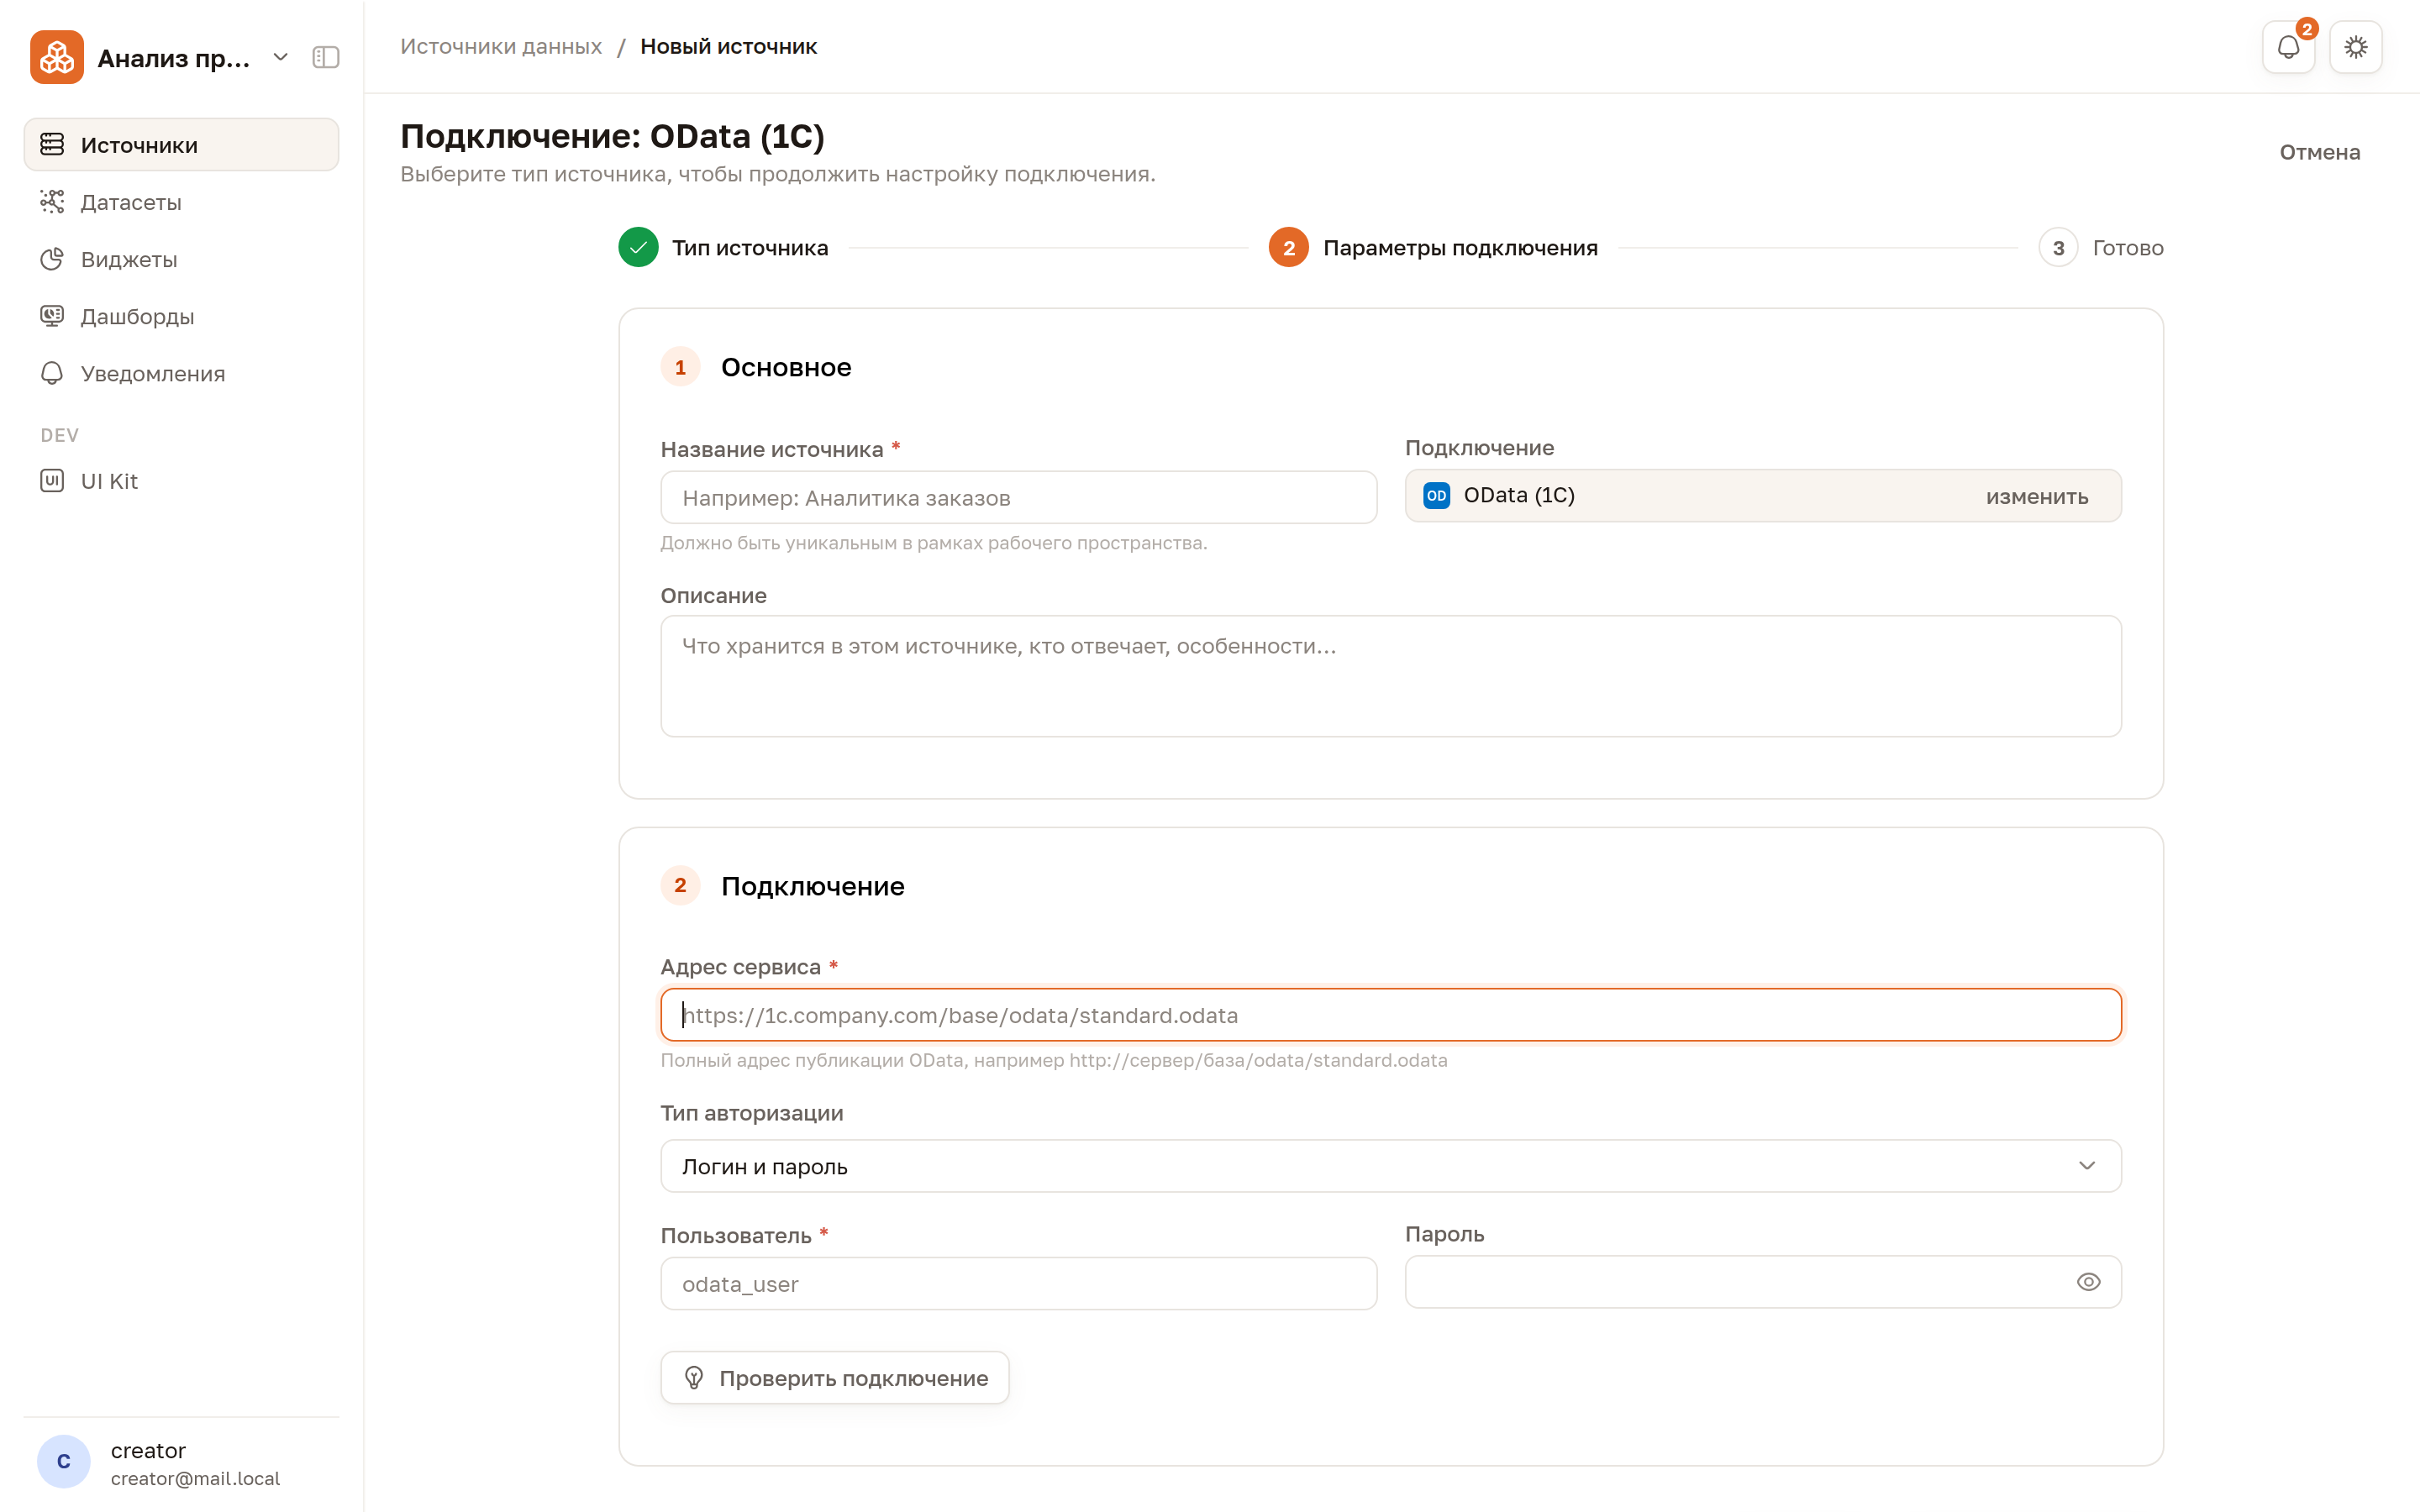This screenshot has width=2420, height=1512.
Task: Focus the Название источника field
Action: pos(1019,497)
